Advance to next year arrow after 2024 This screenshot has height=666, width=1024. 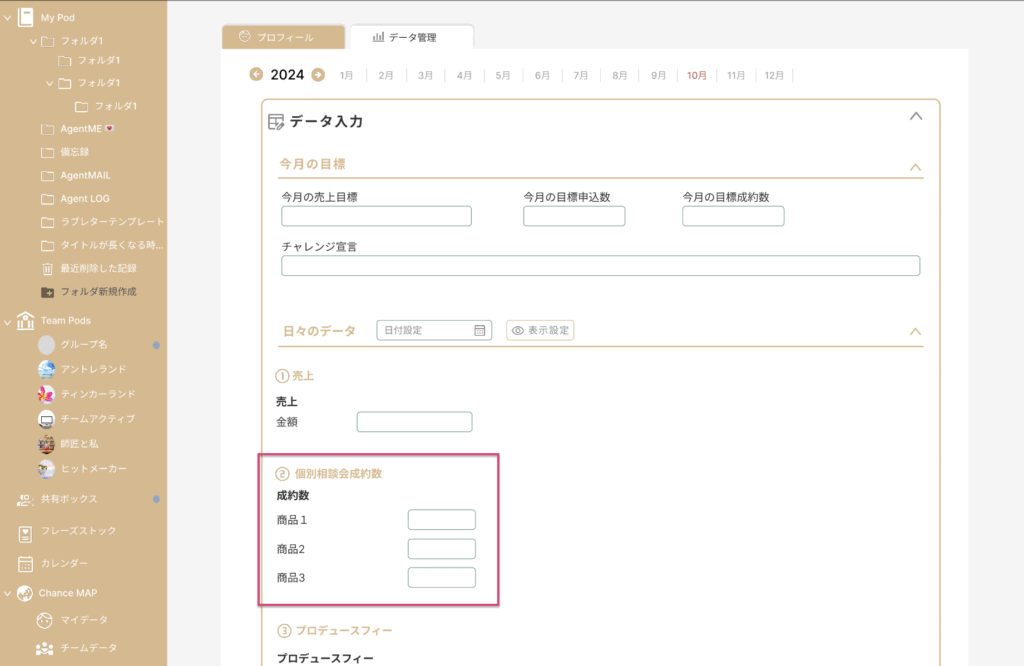318,74
